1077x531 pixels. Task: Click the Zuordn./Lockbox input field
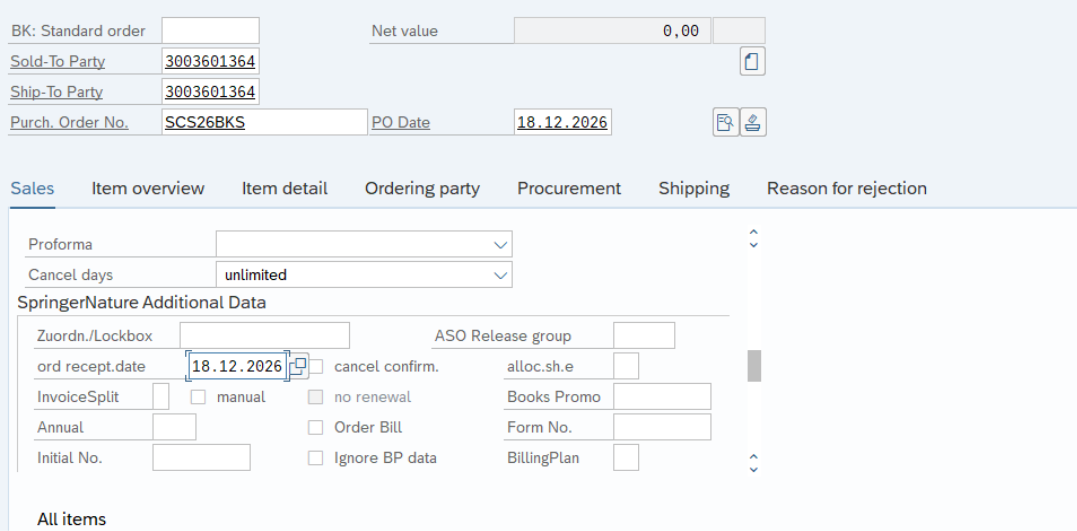264,336
